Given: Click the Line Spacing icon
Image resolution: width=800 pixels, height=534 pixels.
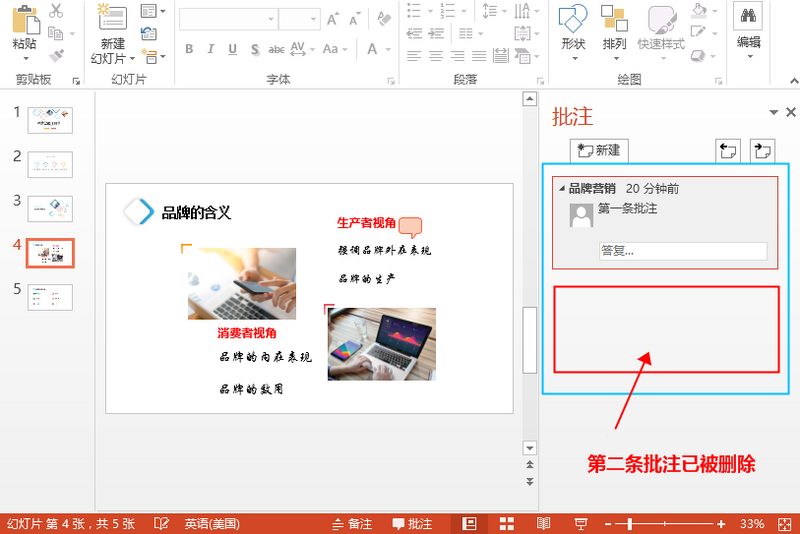Looking at the screenshot, I should click(490, 10).
